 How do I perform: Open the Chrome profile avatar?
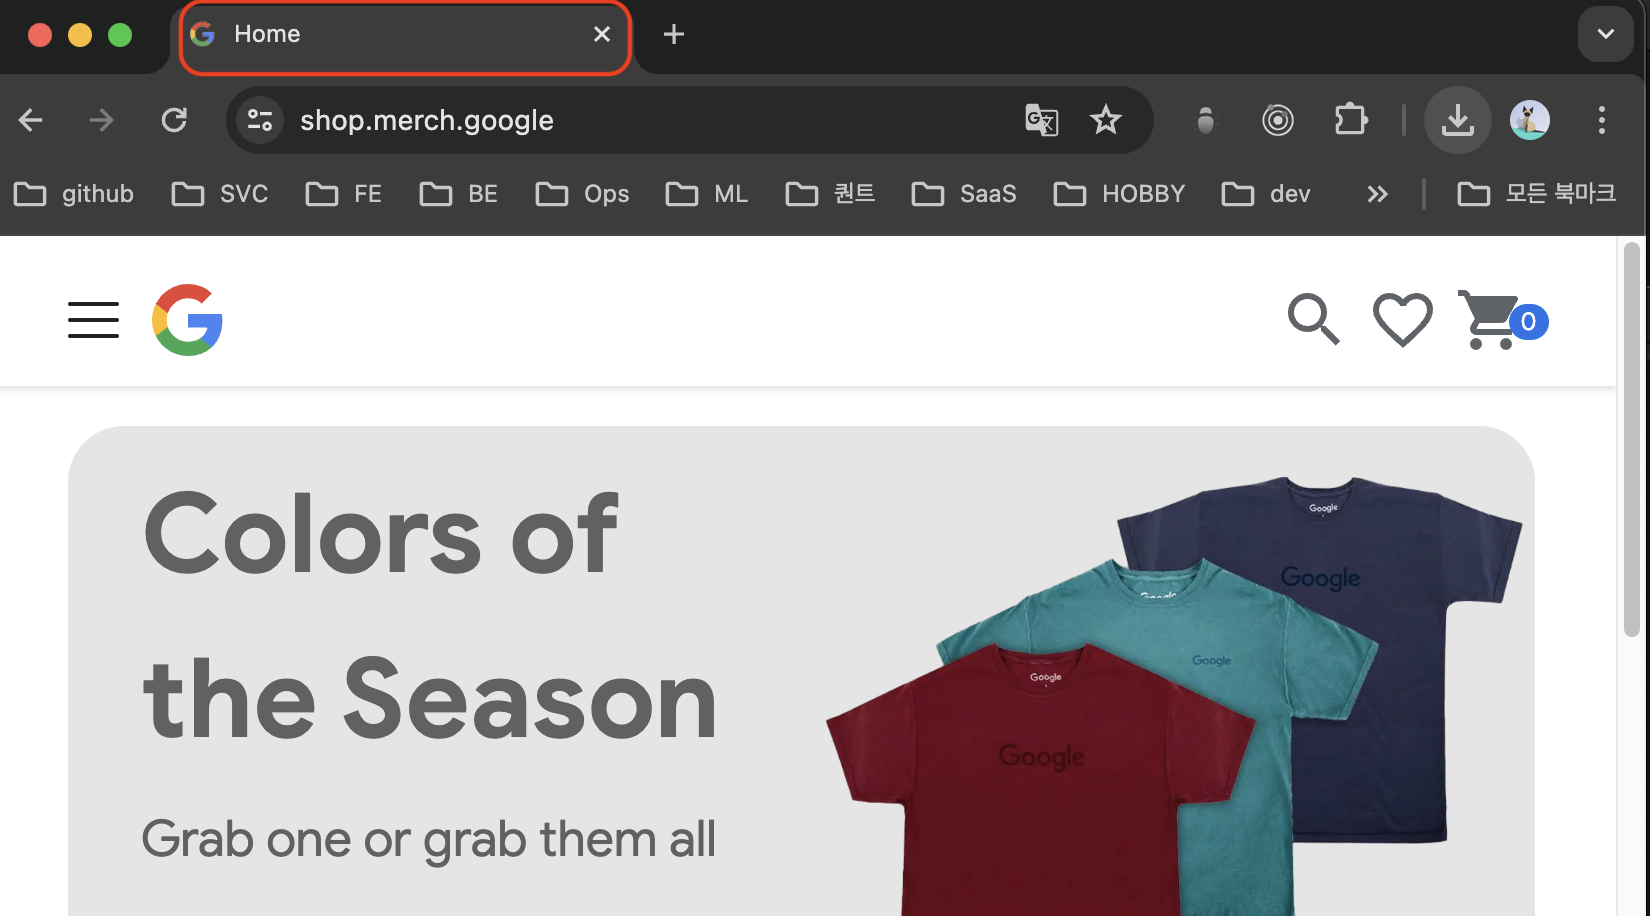(x=1530, y=120)
